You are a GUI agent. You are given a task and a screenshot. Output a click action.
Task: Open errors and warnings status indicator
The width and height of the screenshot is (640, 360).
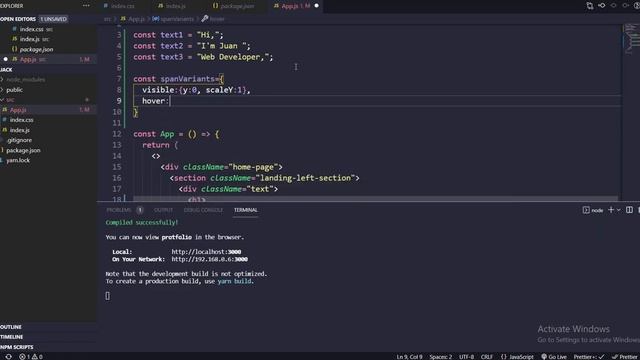pyautogui.click(x=31, y=357)
